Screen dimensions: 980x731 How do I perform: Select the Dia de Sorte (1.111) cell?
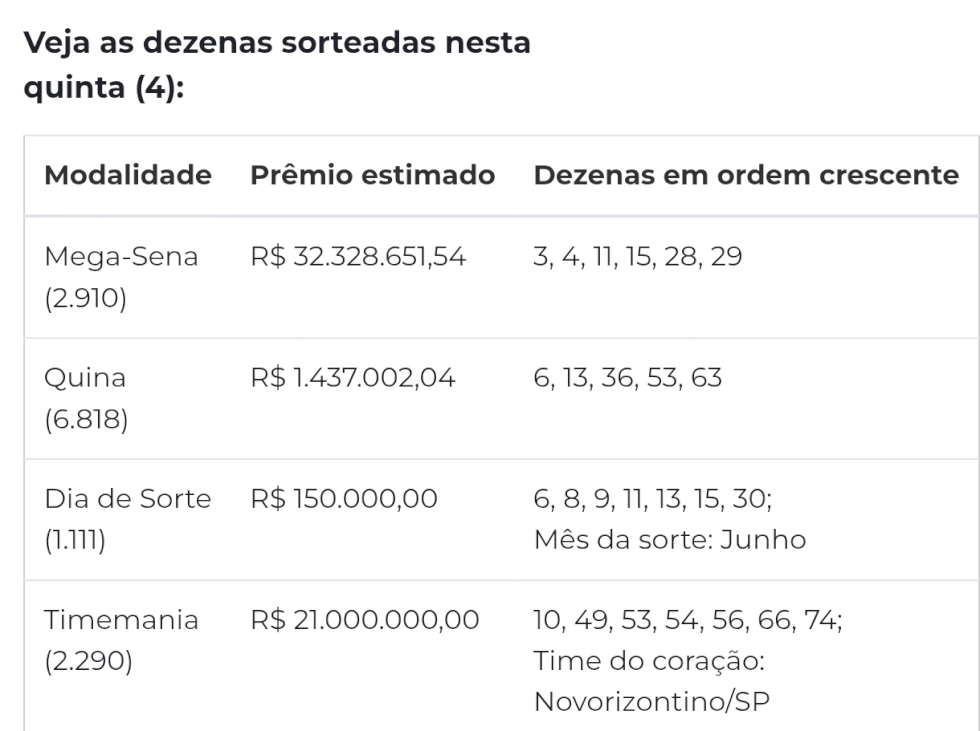(x=128, y=519)
